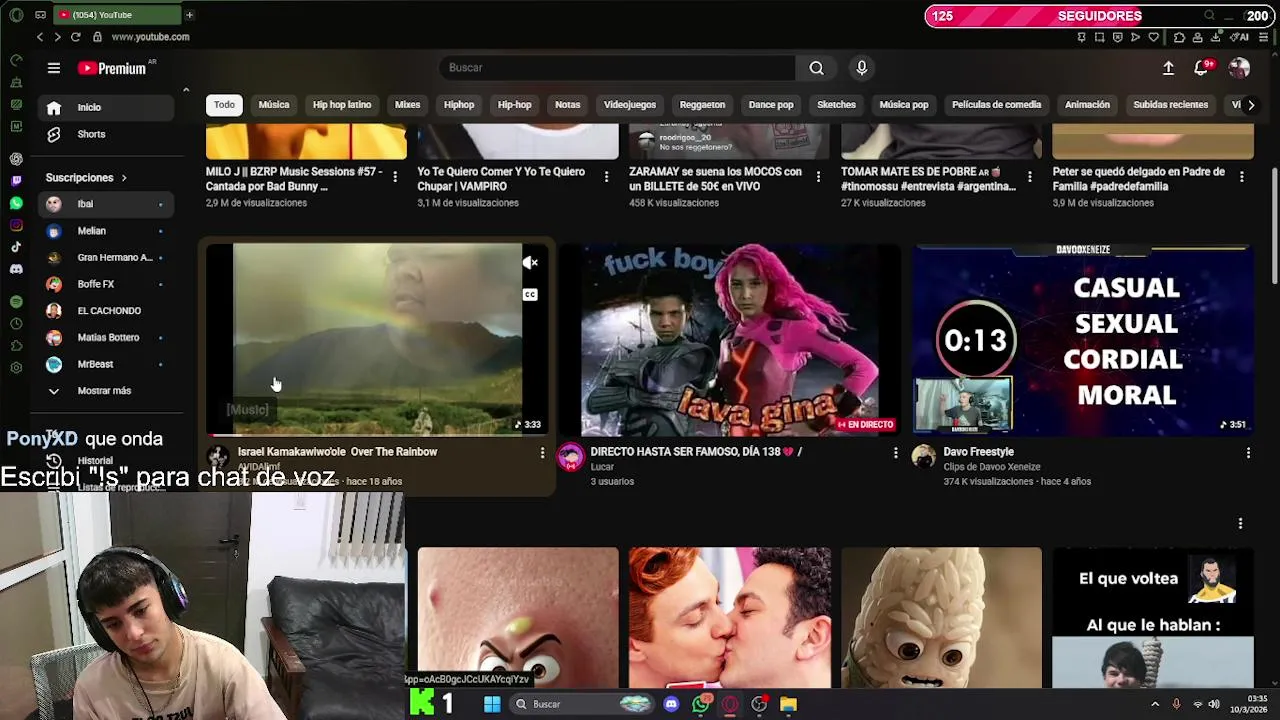Open WhatsApp in Opera sidebar

tap(16, 203)
